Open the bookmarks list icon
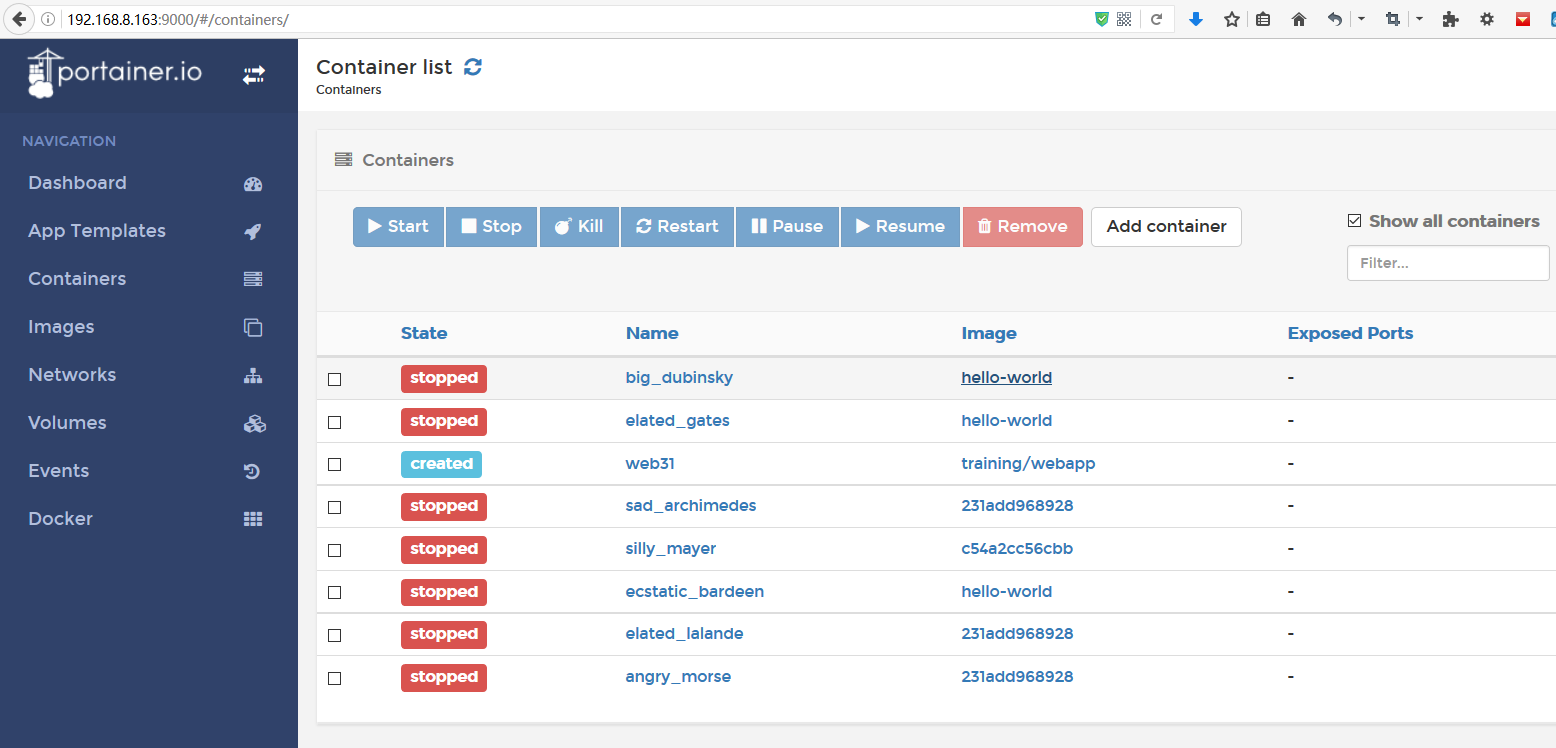1556x748 pixels. (1263, 19)
